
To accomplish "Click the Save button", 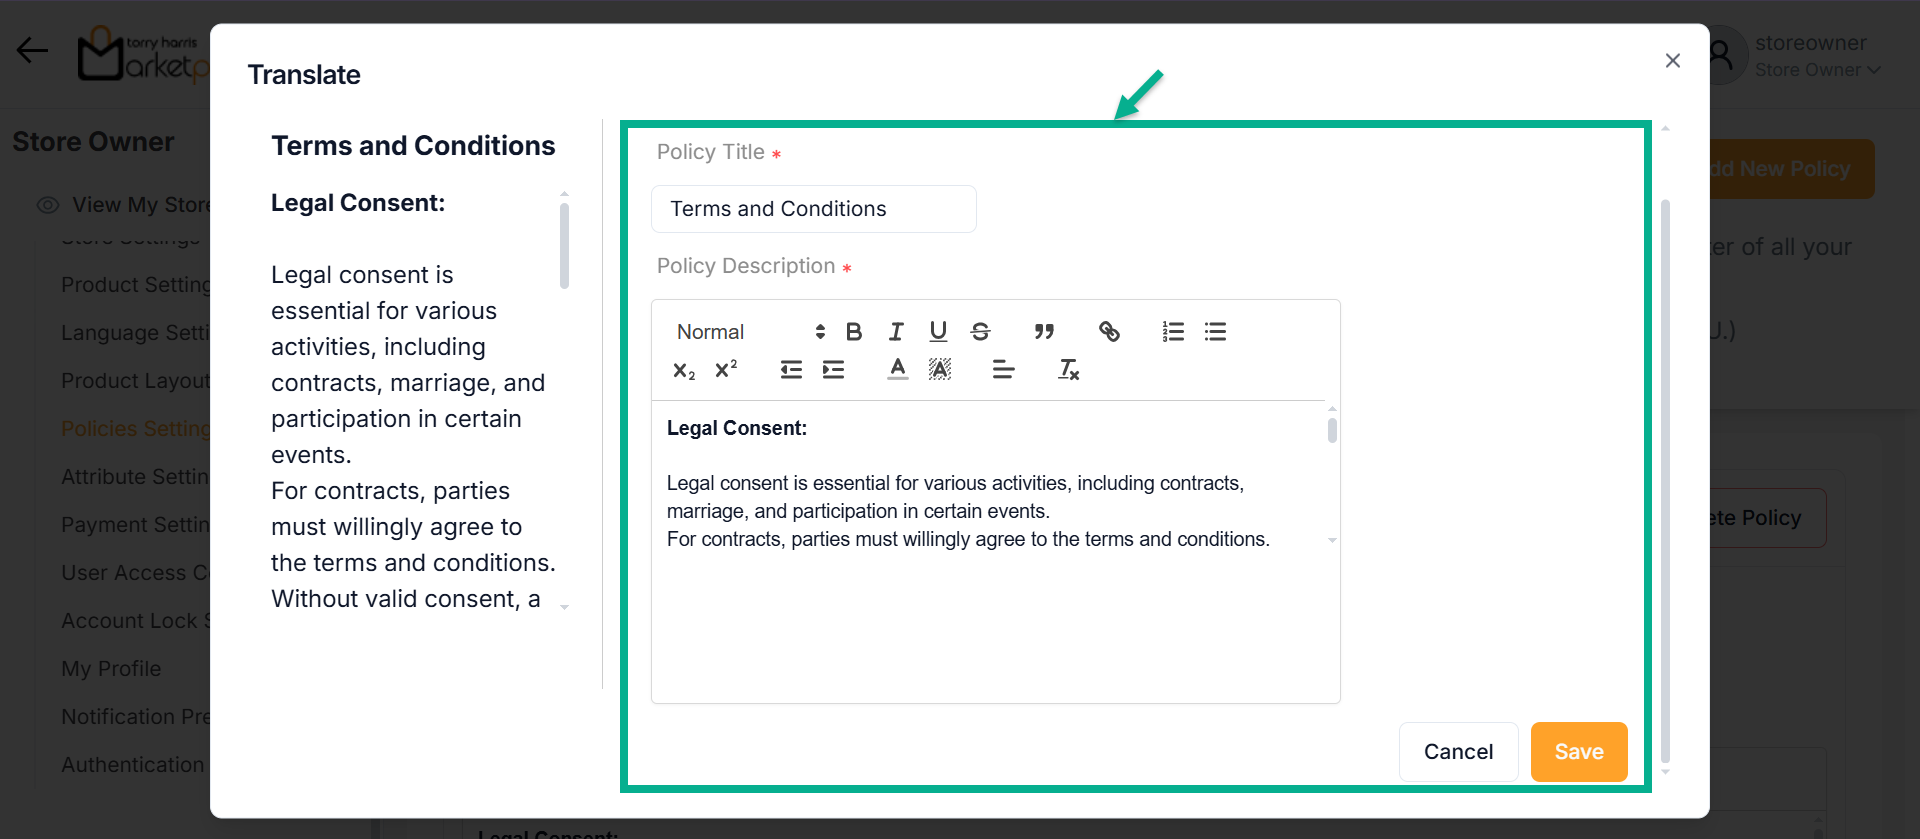I will (x=1578, y=752).
